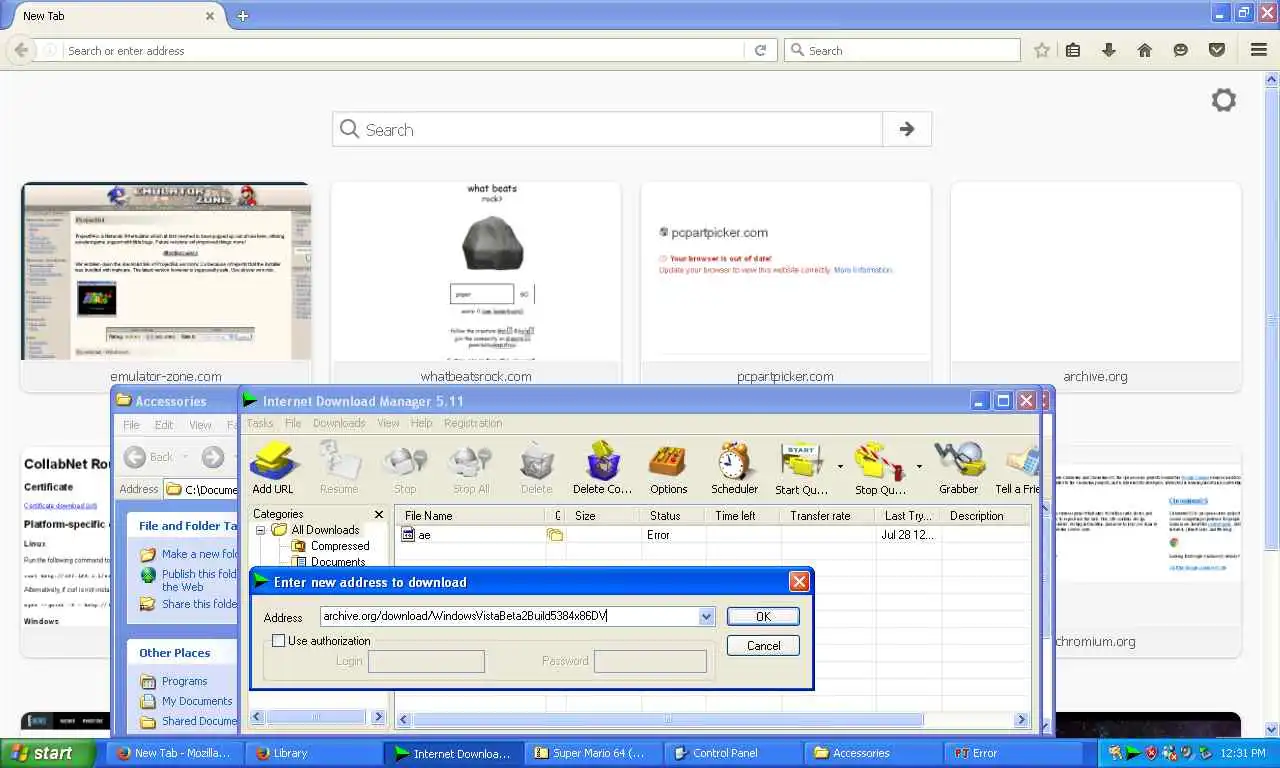Click Firefox home icon

pyautogui.click(x=1145, y=50)
